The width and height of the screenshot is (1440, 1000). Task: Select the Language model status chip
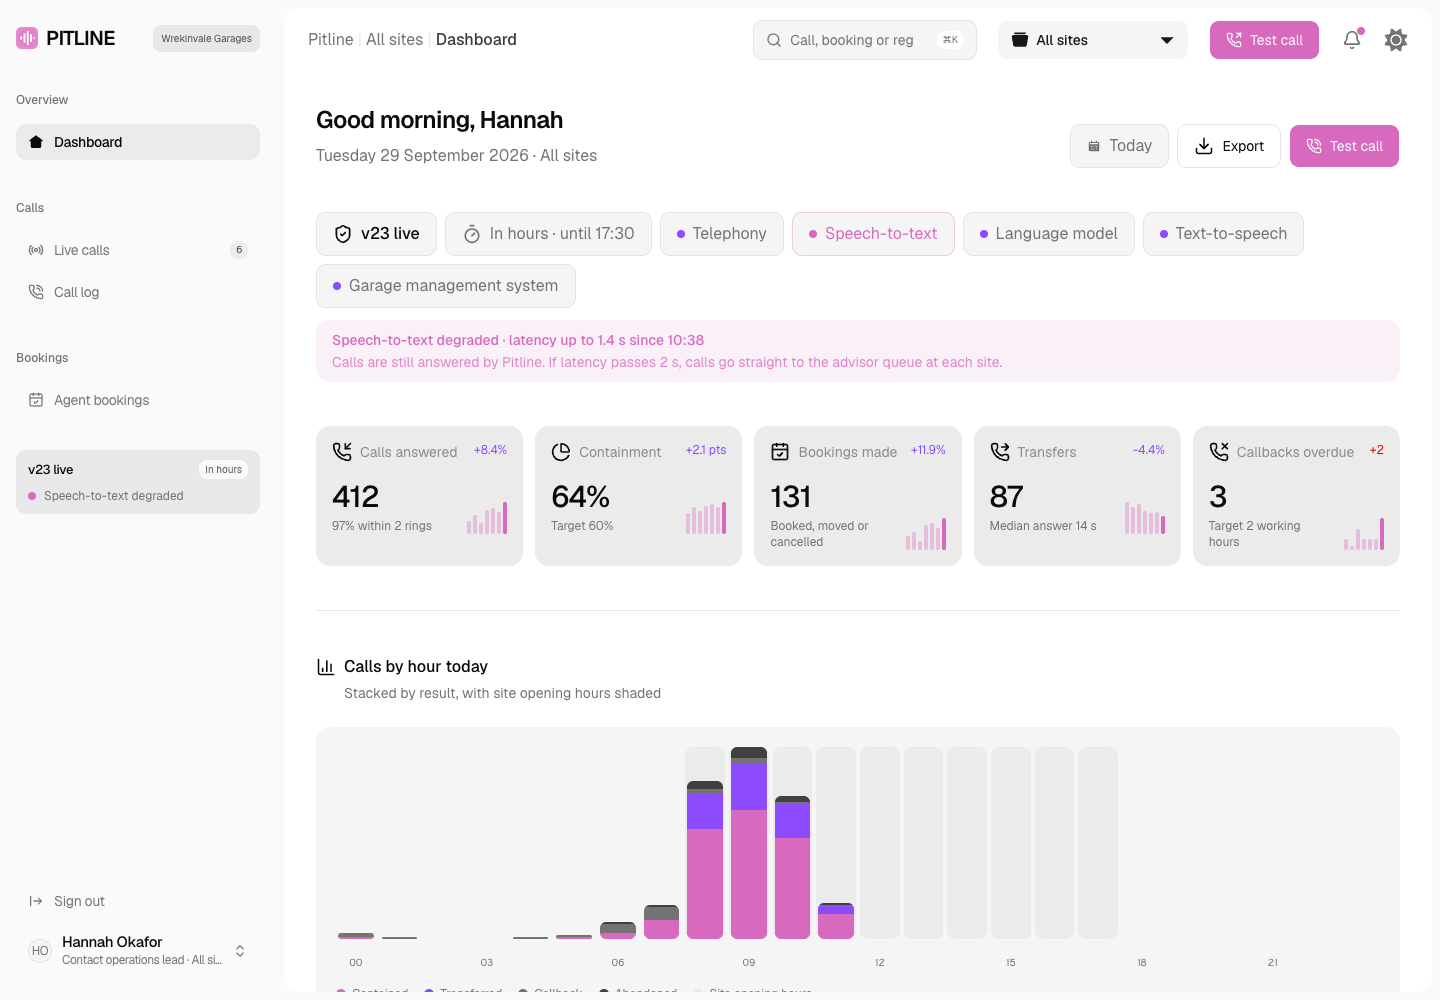(1049, 234)
